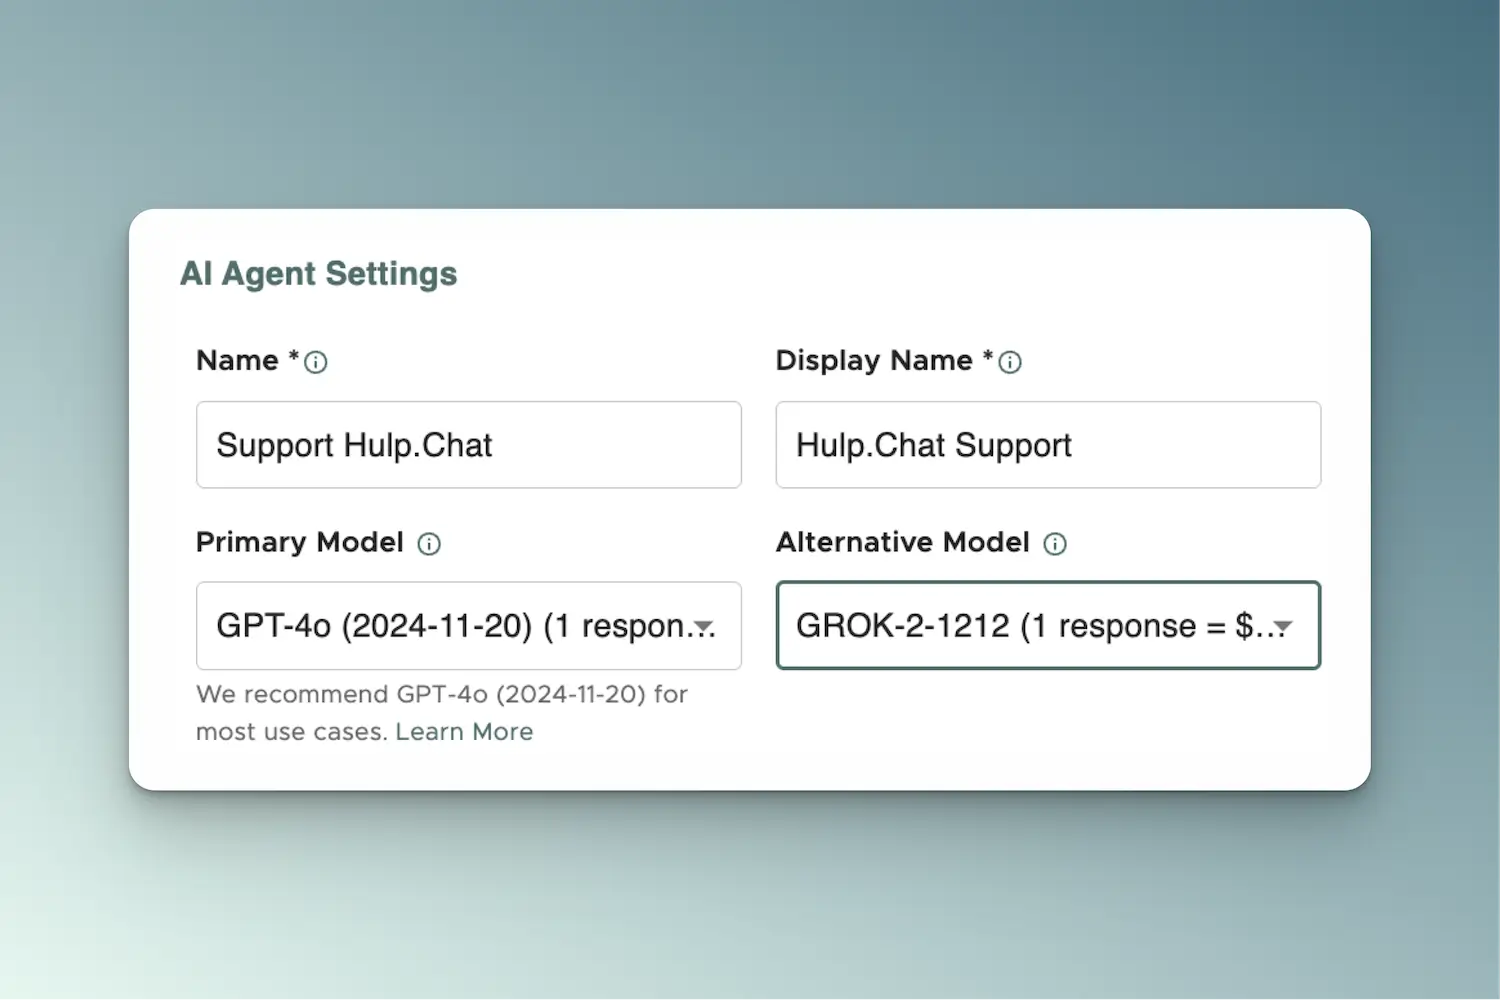
Task: Show the Alternative Model info tooltip icon
Action: pyautogui.click(x=1055, y=544)
